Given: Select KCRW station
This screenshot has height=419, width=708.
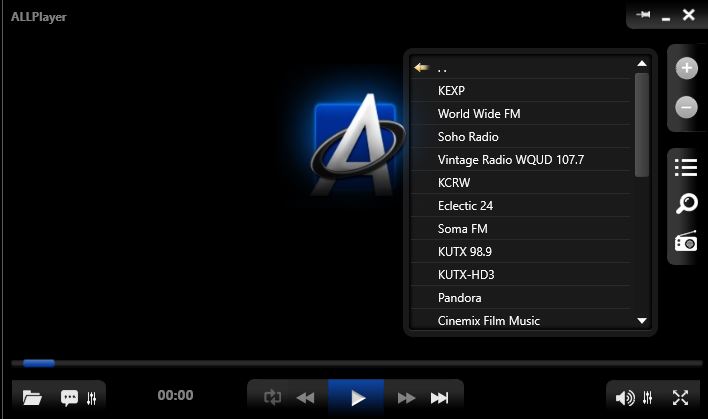Looking at the screenshot, I should coord(521,182).
